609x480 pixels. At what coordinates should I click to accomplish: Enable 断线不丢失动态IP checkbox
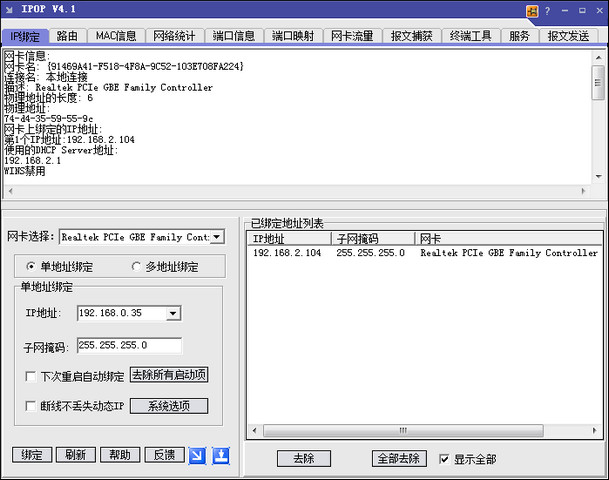tap(31, 406)
